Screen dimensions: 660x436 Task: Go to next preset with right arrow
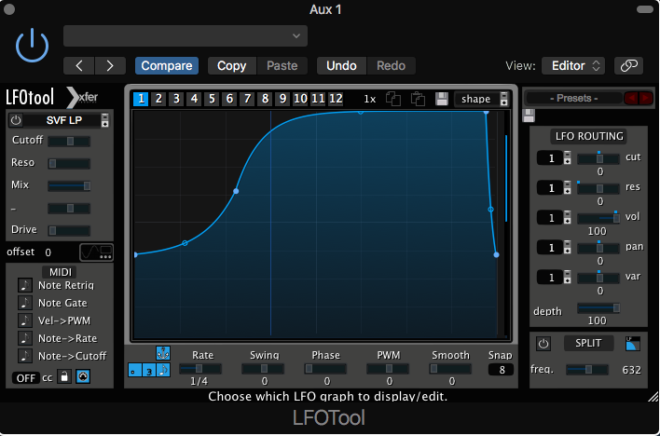110,66
